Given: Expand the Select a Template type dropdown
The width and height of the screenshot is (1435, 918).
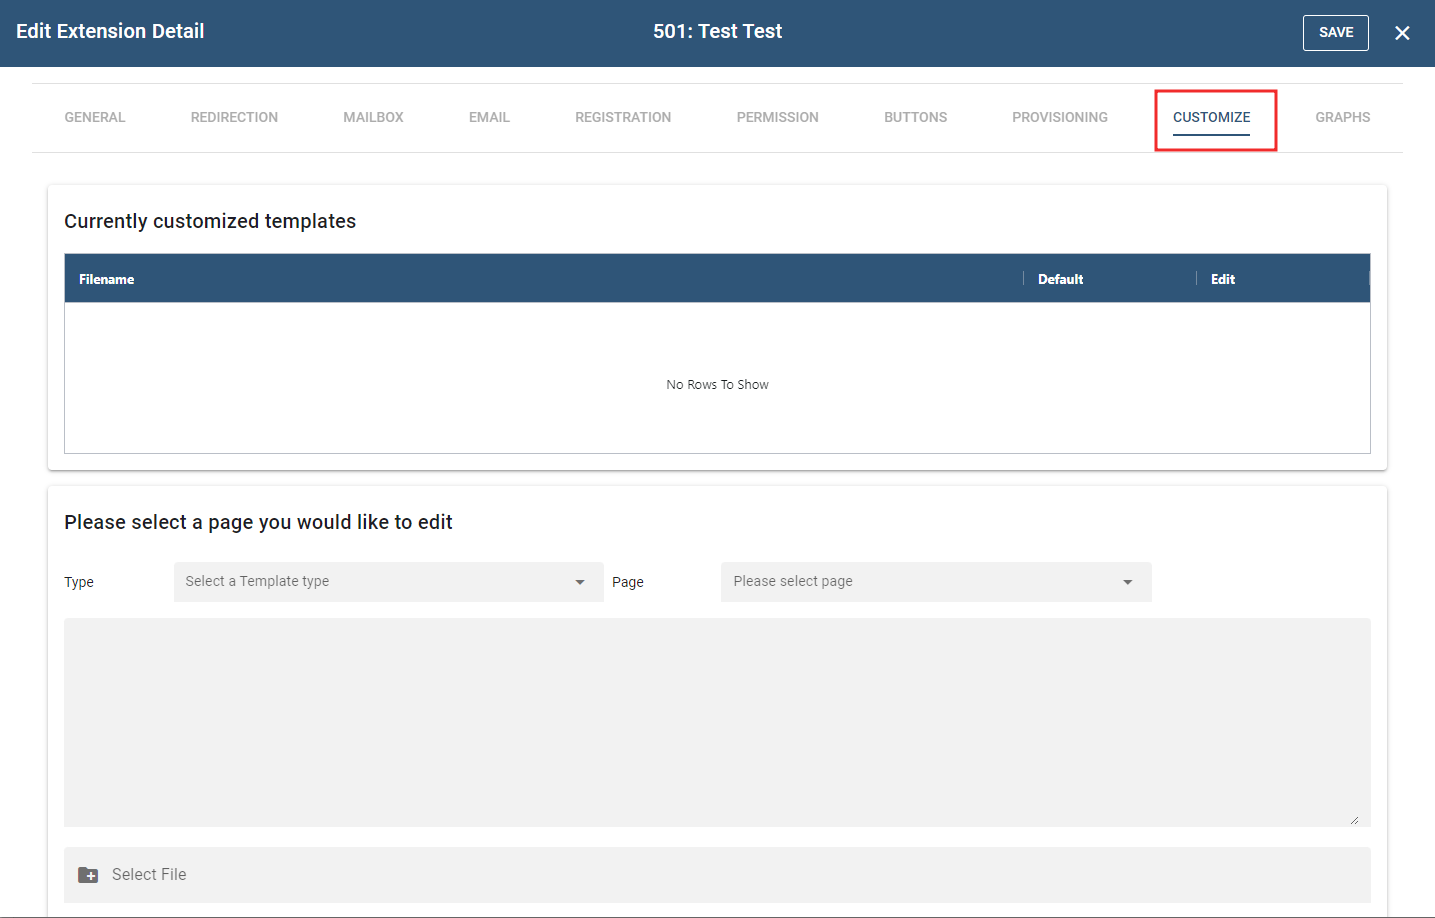Looking at the screenshot, I should 388,582.
